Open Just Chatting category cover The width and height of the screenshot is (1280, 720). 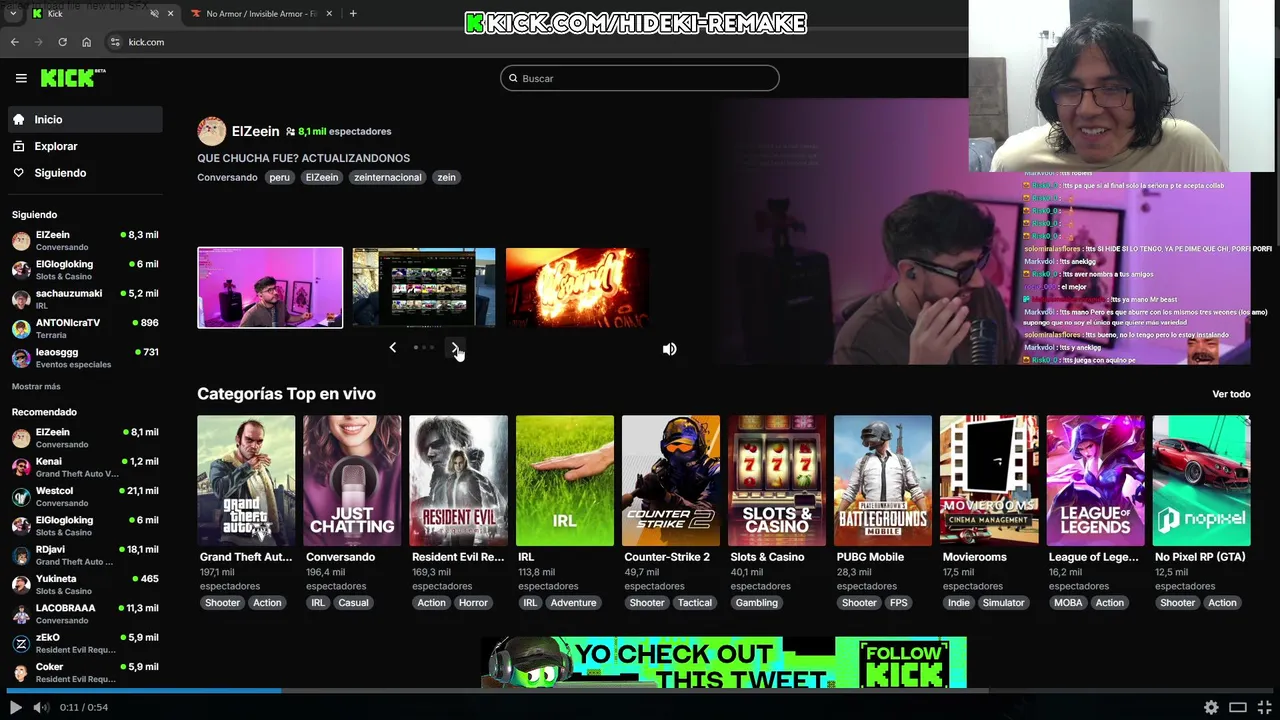pos(352,481)
